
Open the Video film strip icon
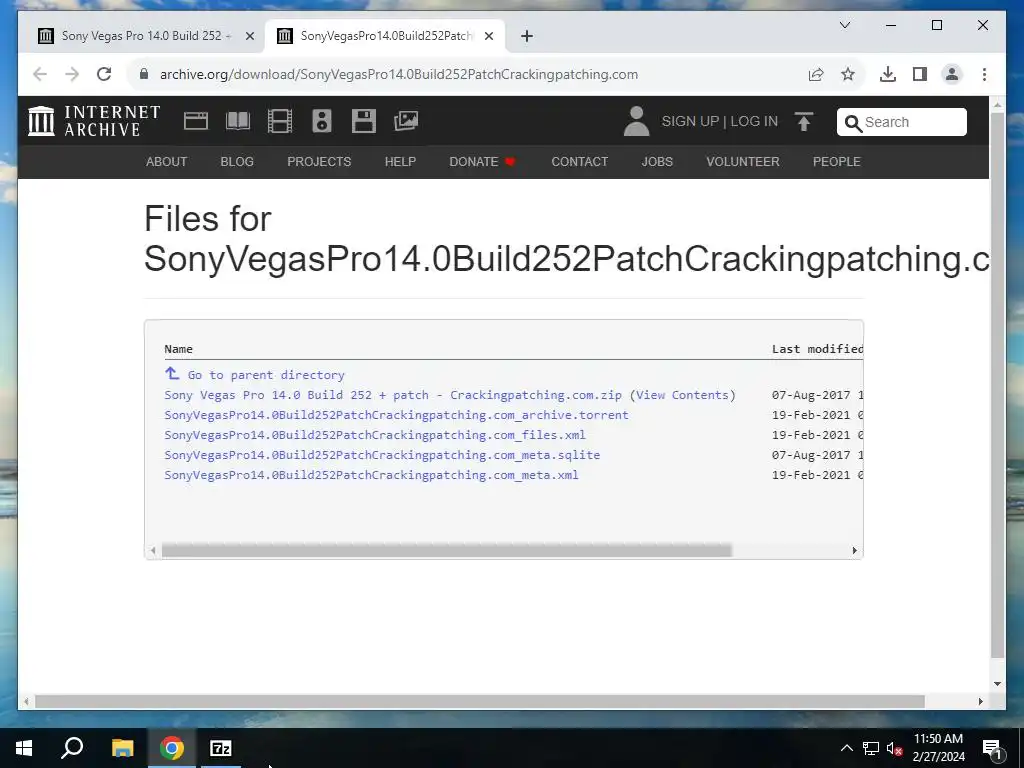click(280, 121)
